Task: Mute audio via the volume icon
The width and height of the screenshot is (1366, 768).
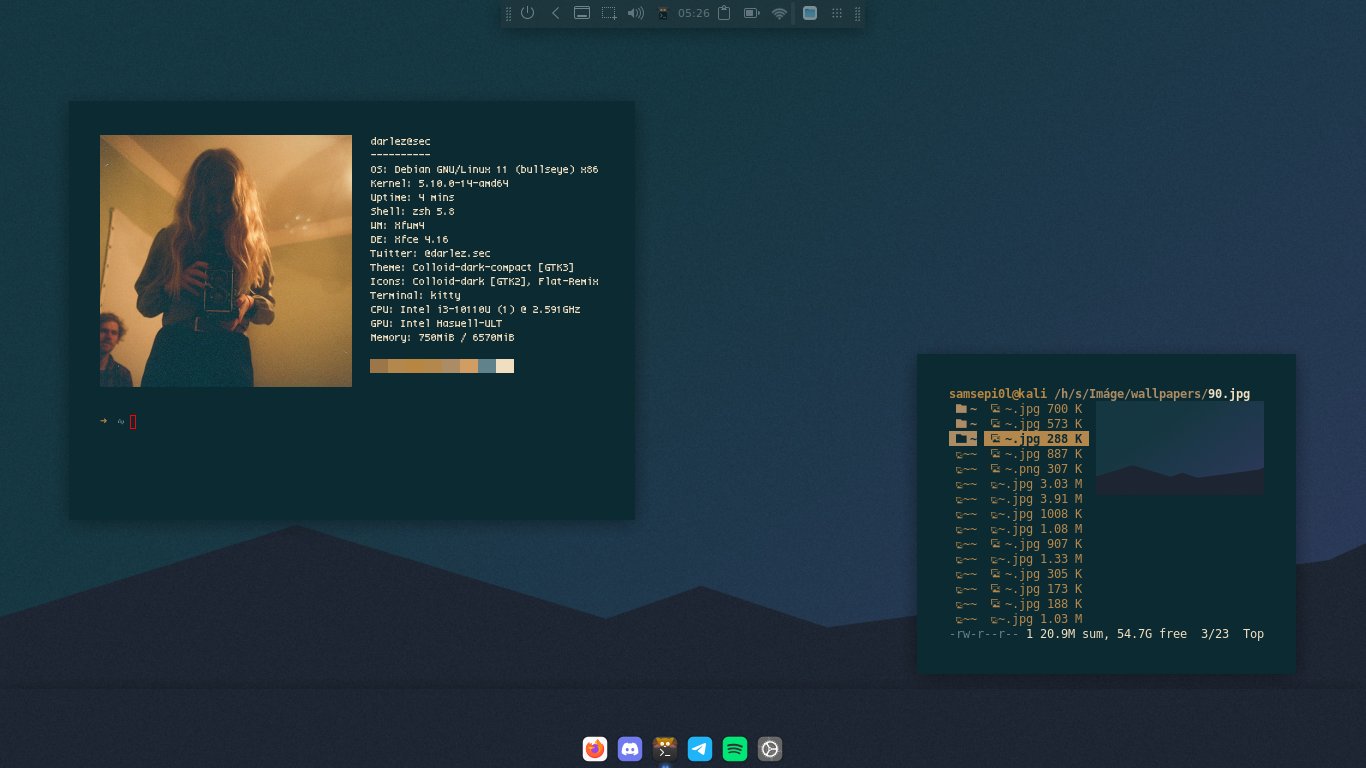Action: 637,13
